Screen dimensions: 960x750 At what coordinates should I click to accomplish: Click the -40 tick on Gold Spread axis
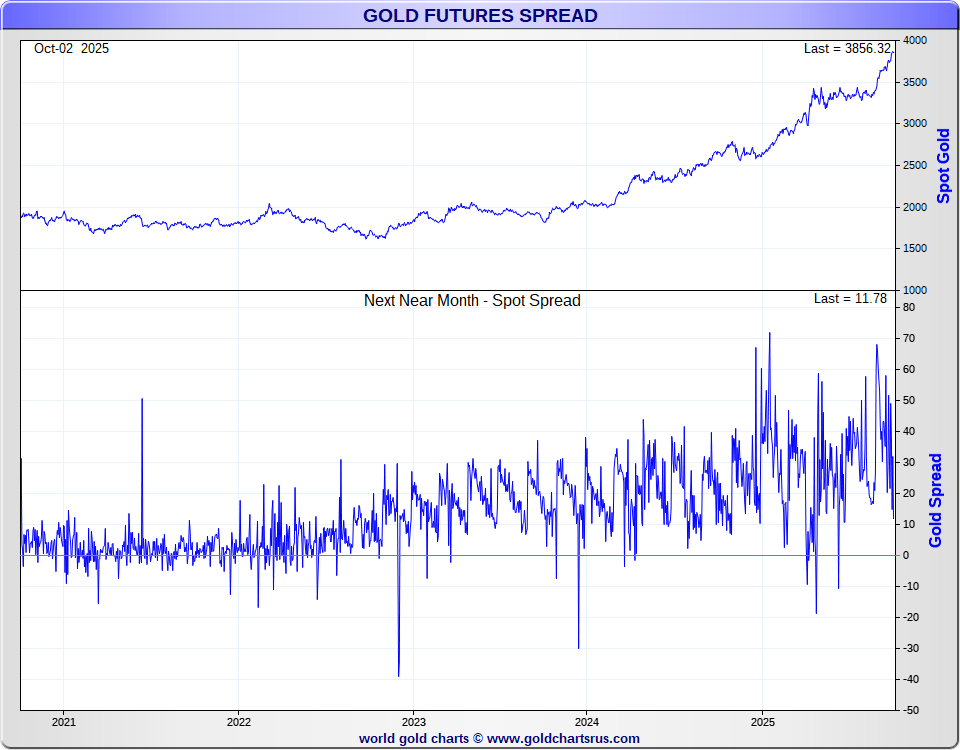tap(911, 679)
